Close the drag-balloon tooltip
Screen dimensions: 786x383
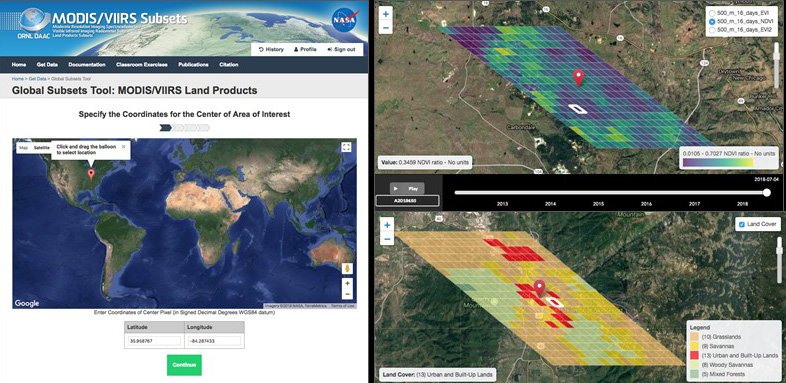(123, 146)
